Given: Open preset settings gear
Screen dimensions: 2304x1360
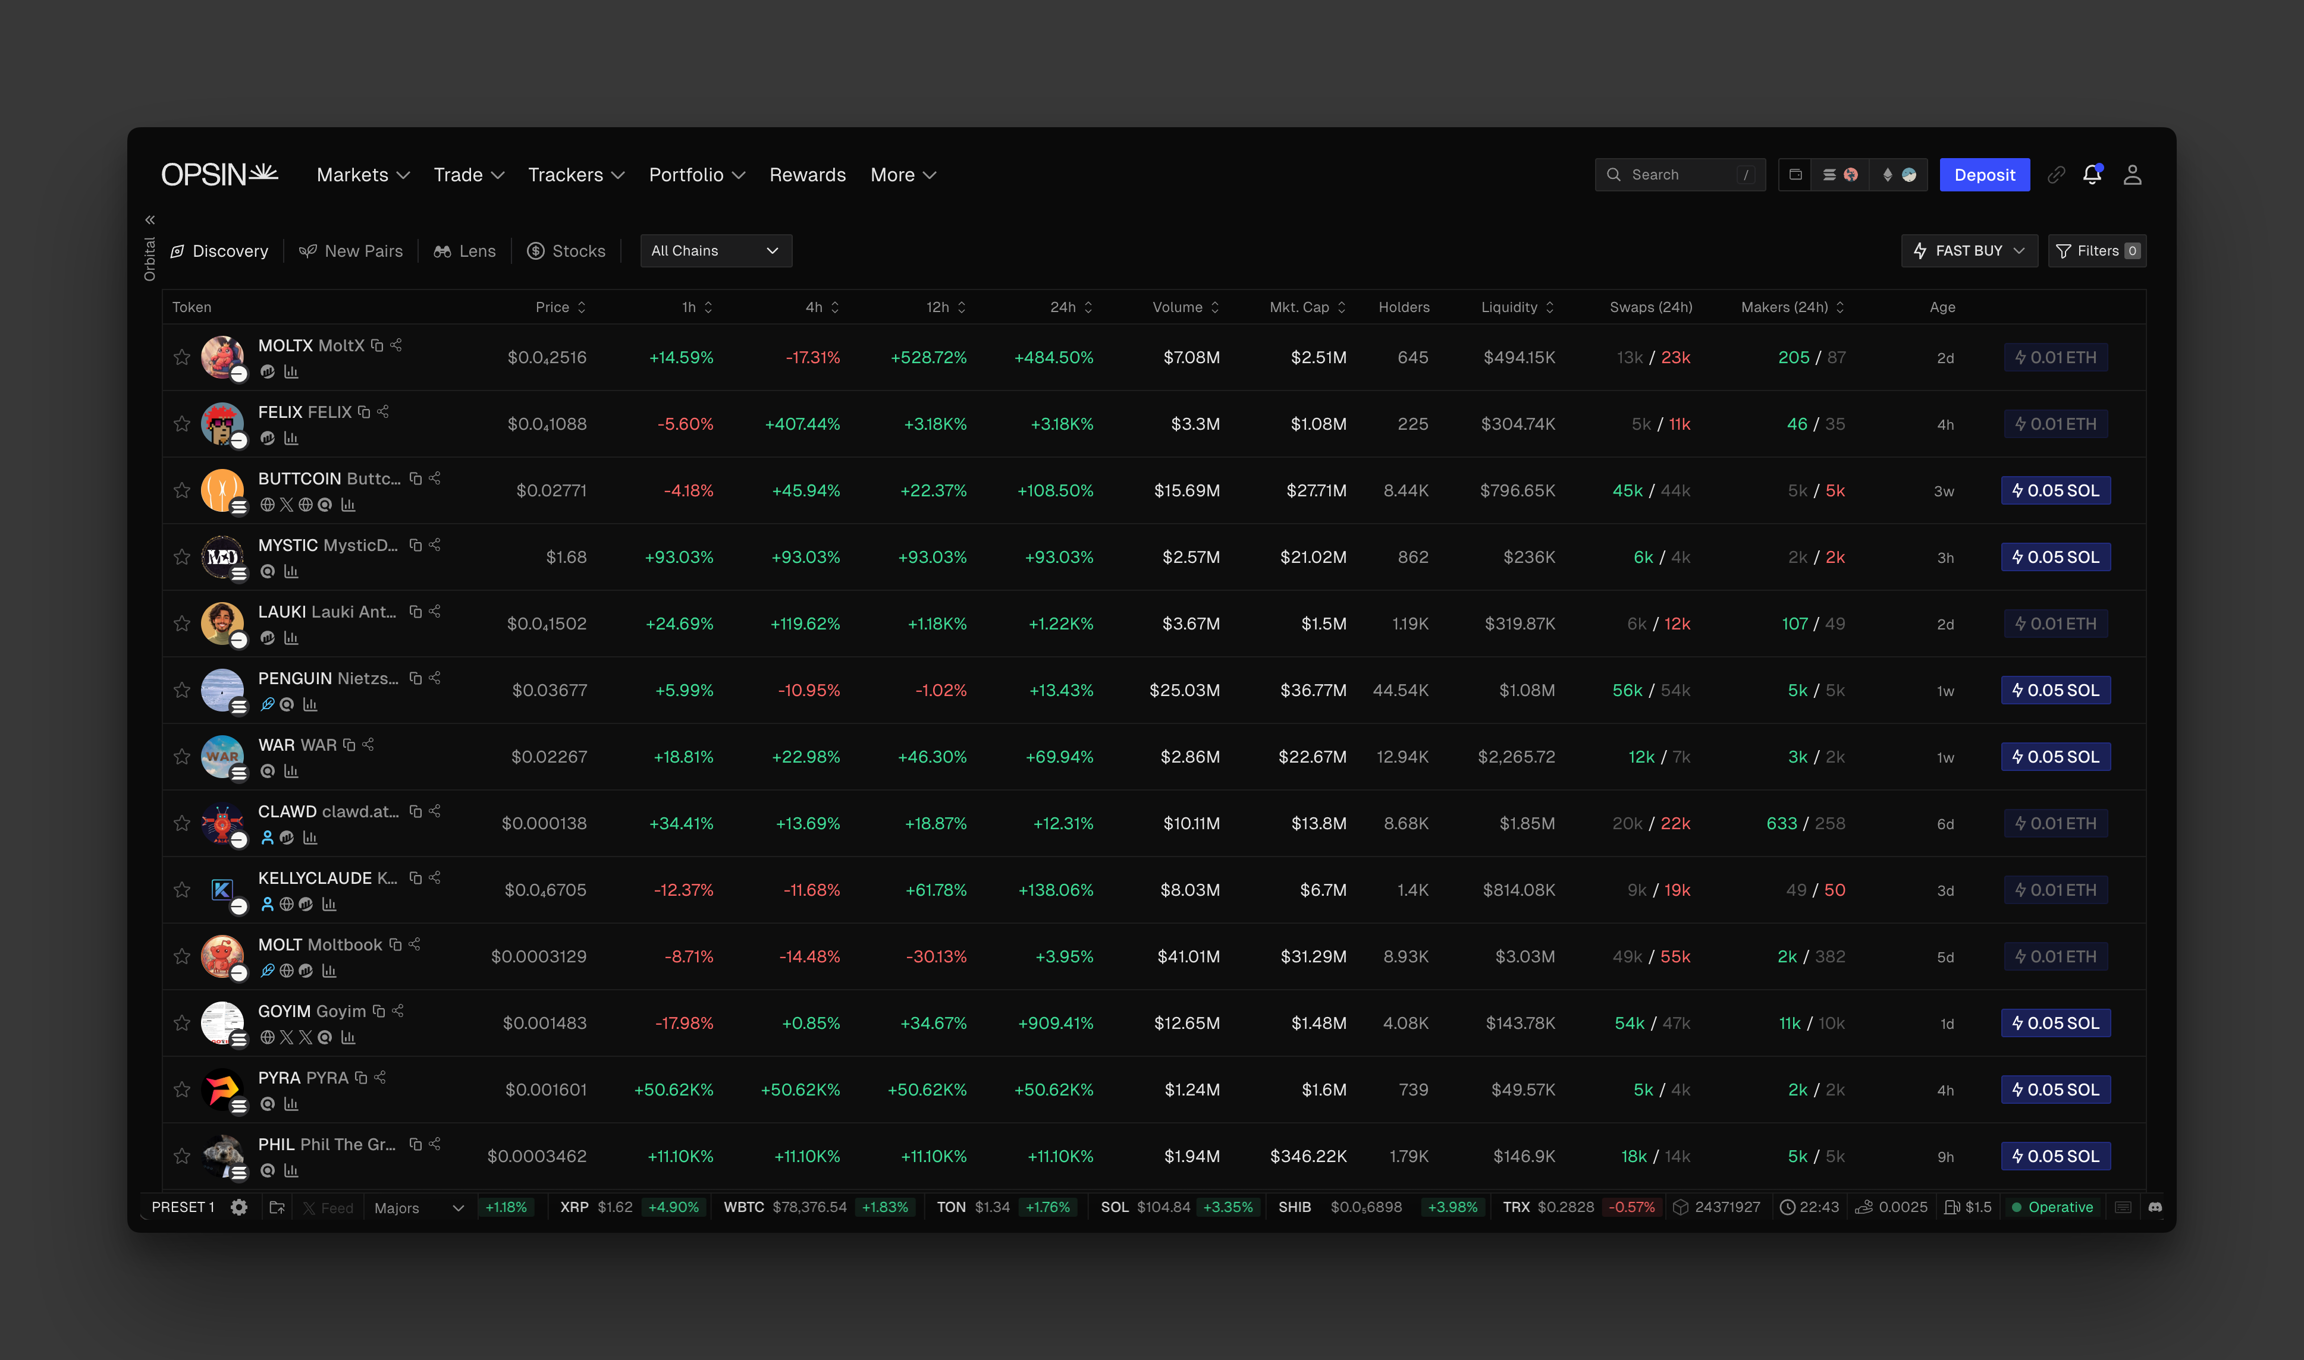Looking at the screenshot, I should (x=239, y=1207).
